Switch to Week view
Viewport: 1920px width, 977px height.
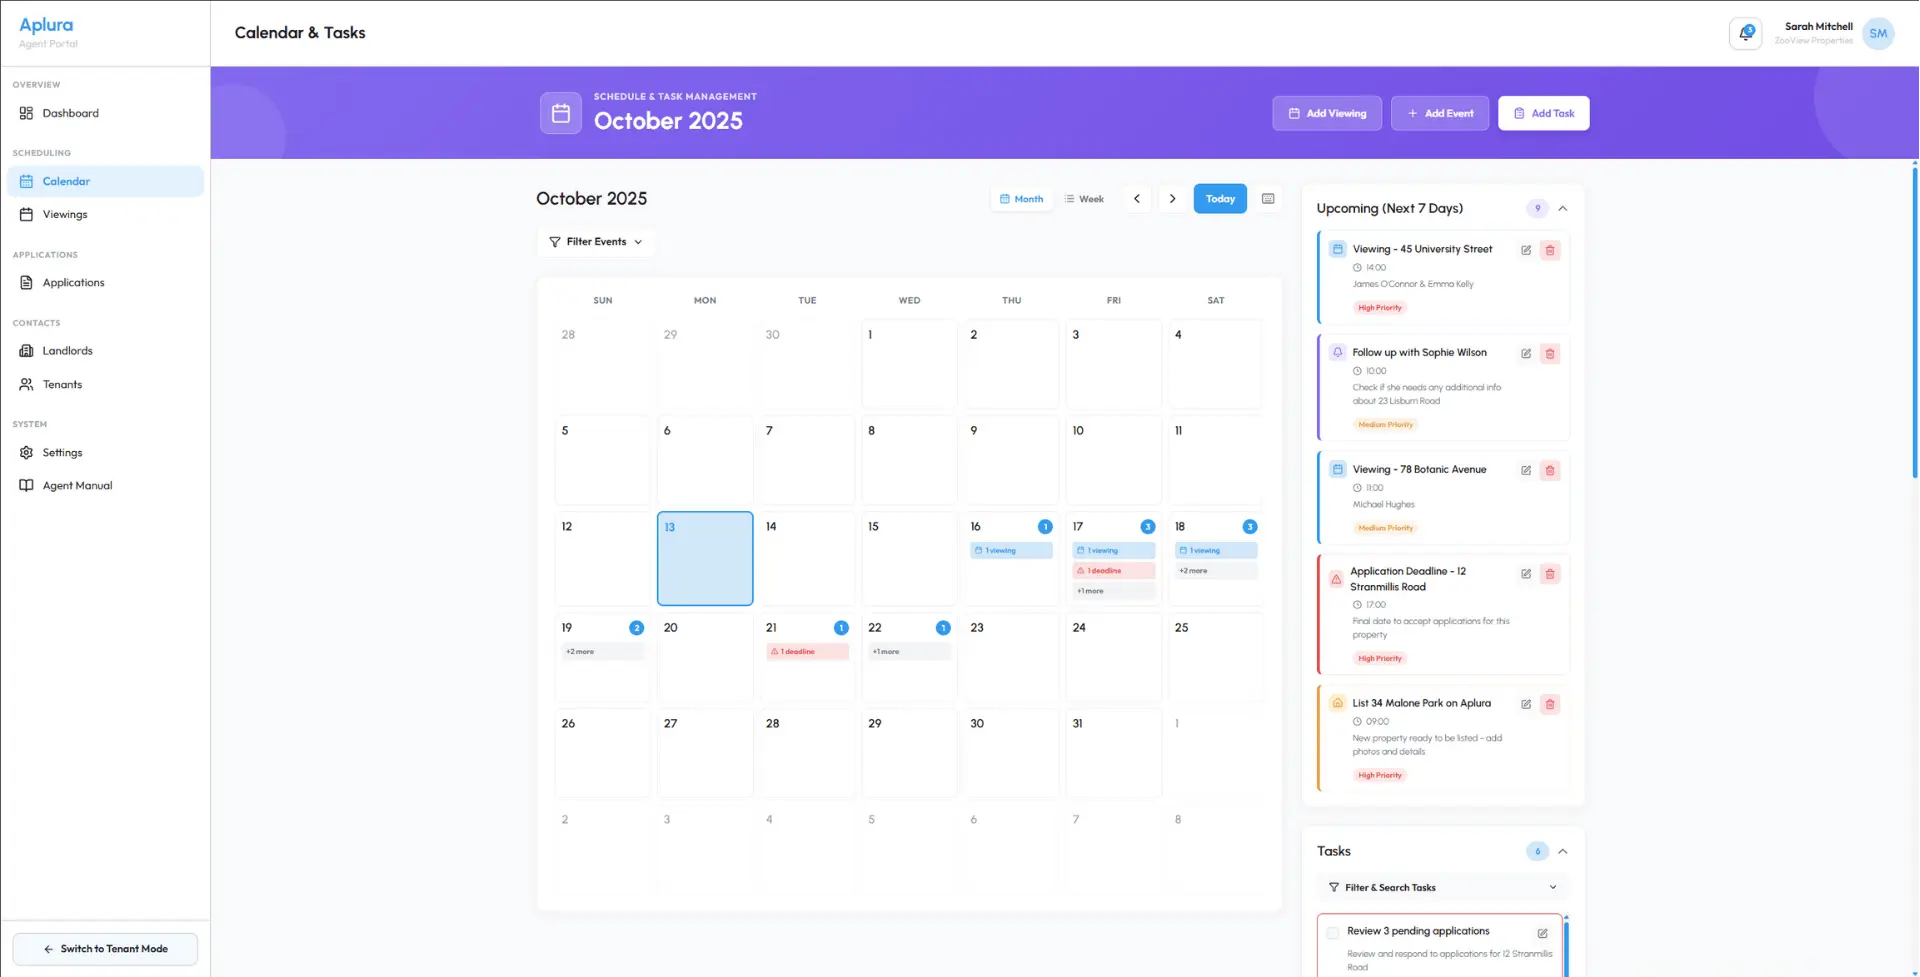pyautogui.click(x=1084, y=198)
